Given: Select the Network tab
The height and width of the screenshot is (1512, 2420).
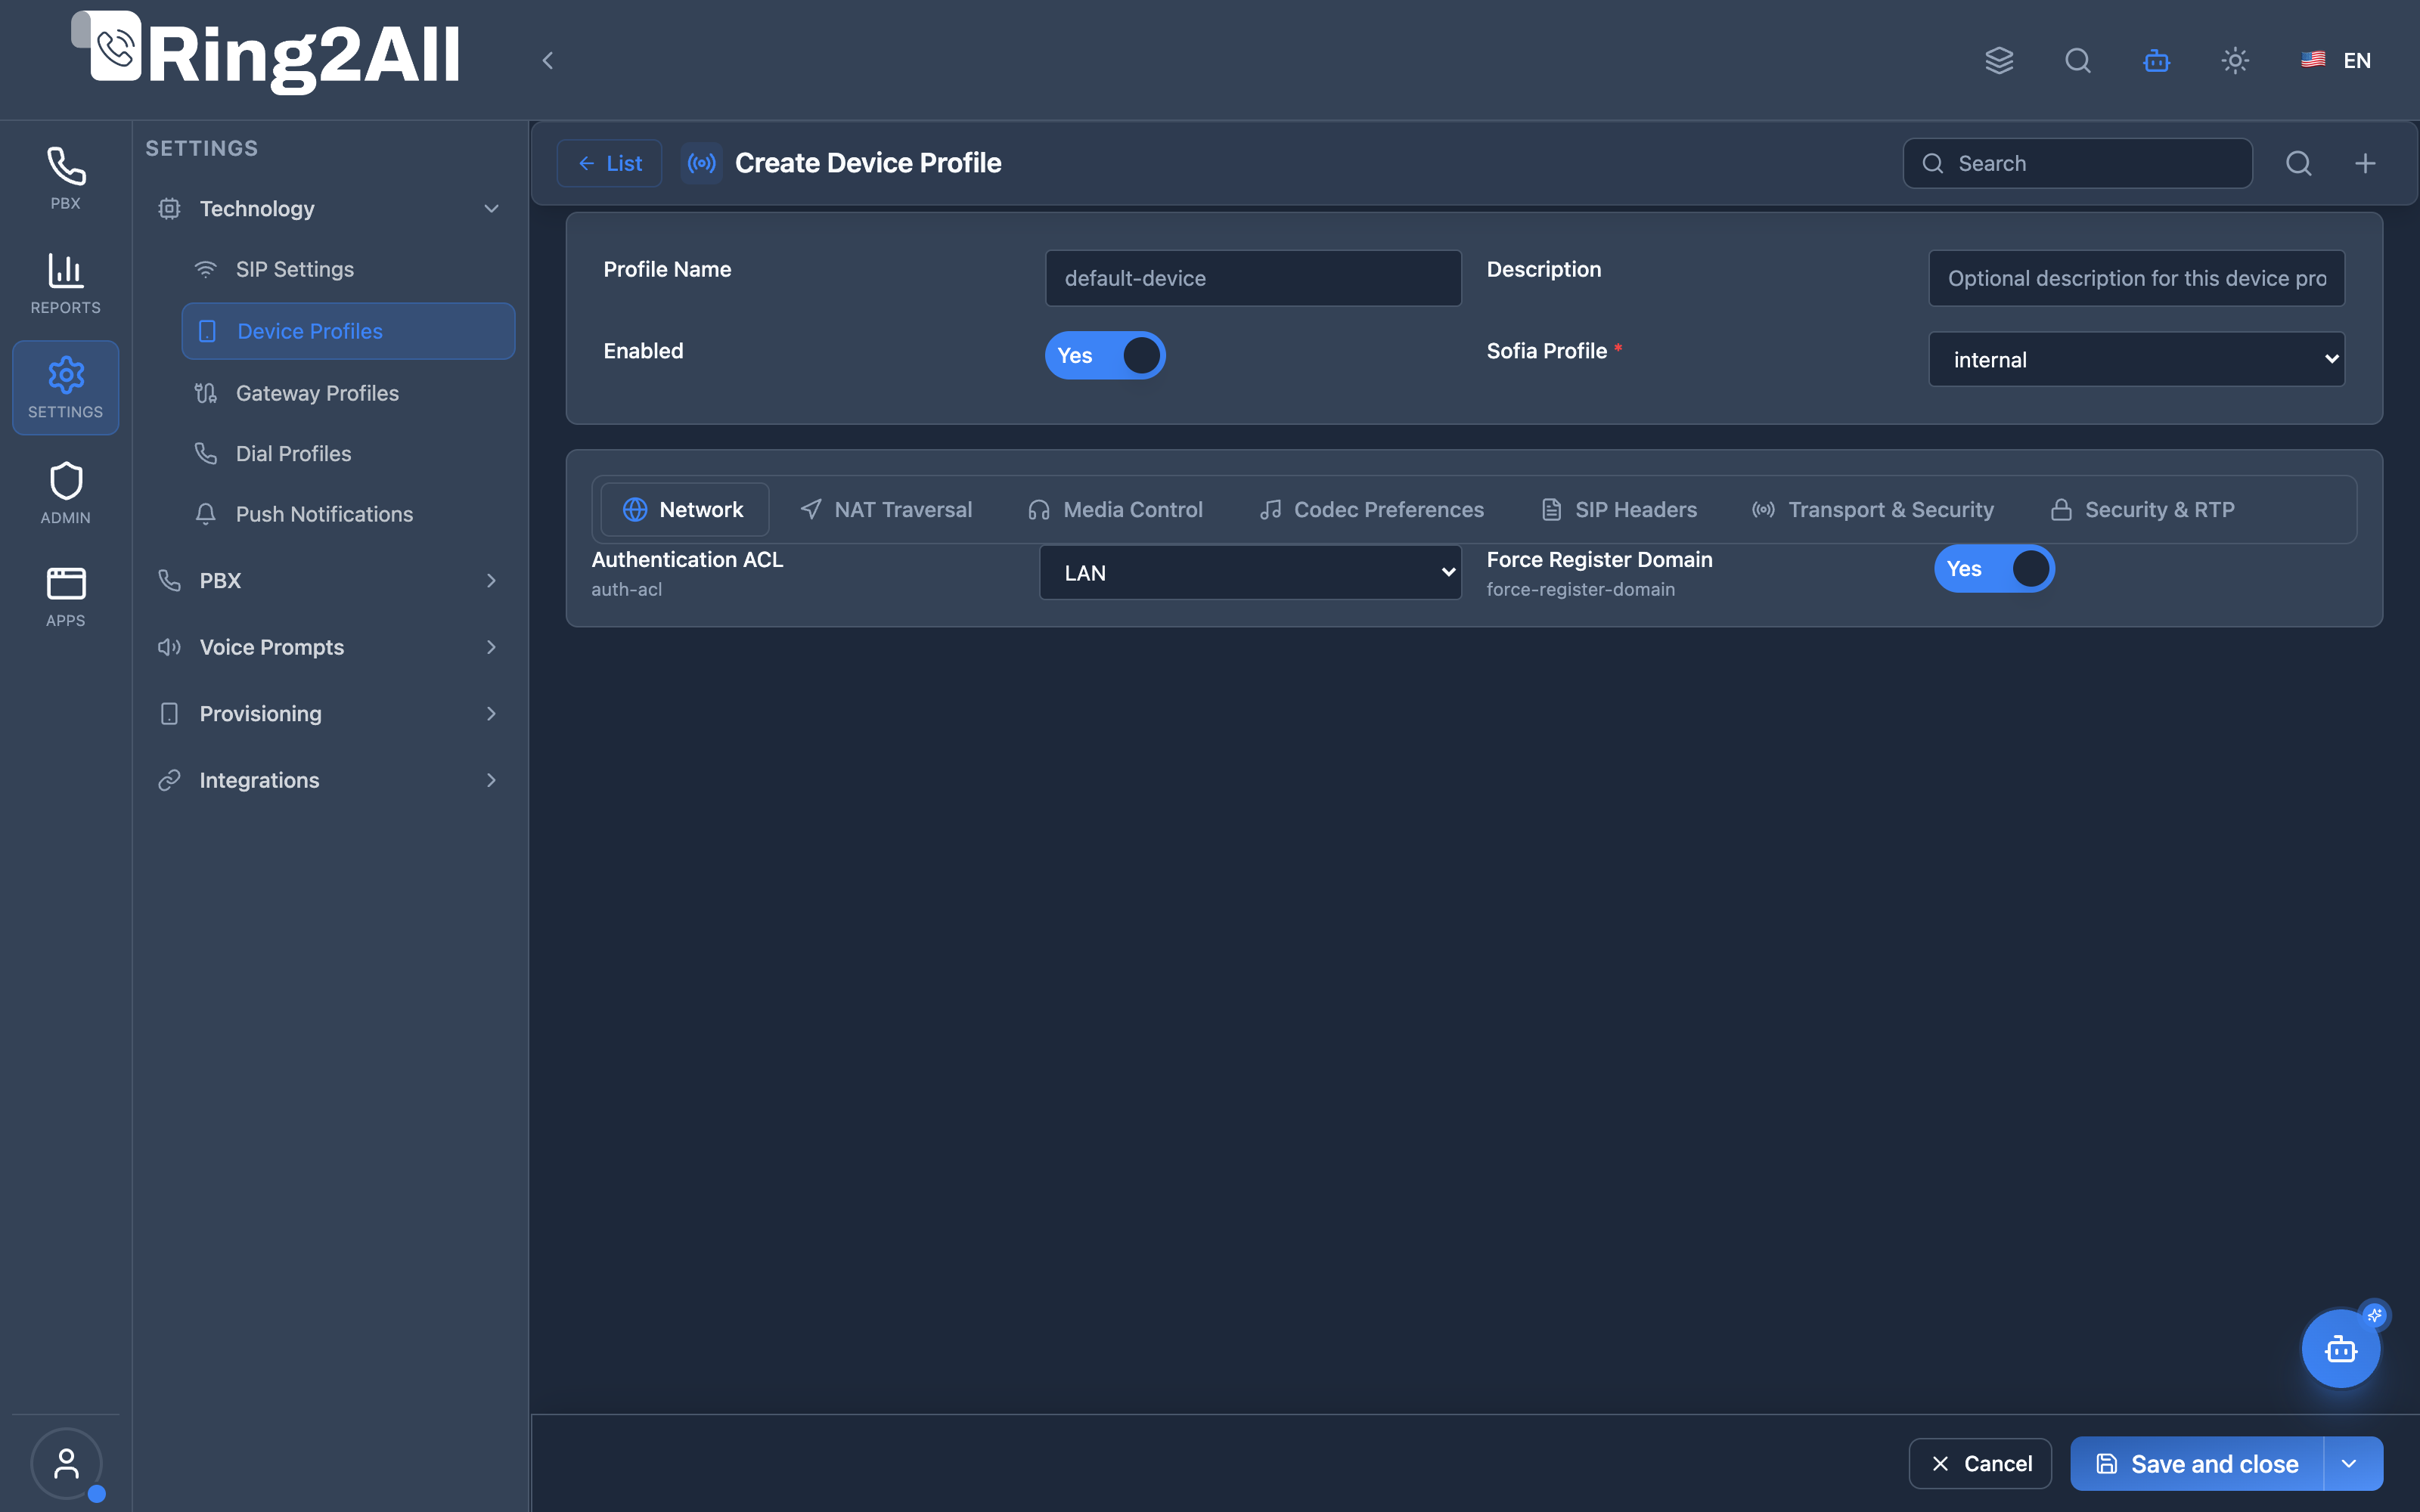Looking at the screenshot, I should (684, 509).
